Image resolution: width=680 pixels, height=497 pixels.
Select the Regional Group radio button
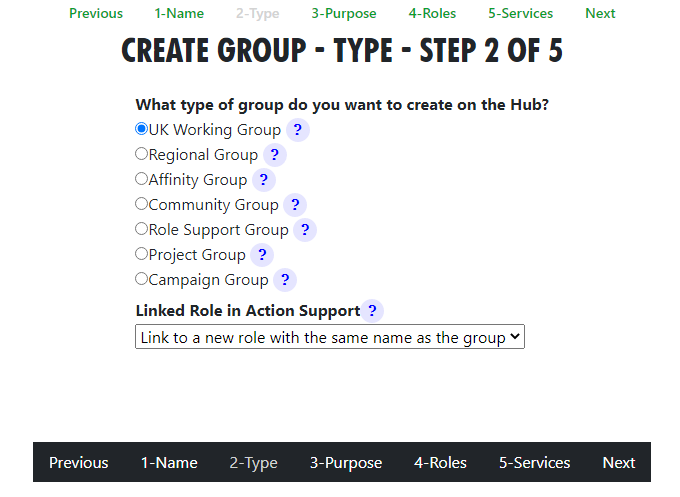141,154
